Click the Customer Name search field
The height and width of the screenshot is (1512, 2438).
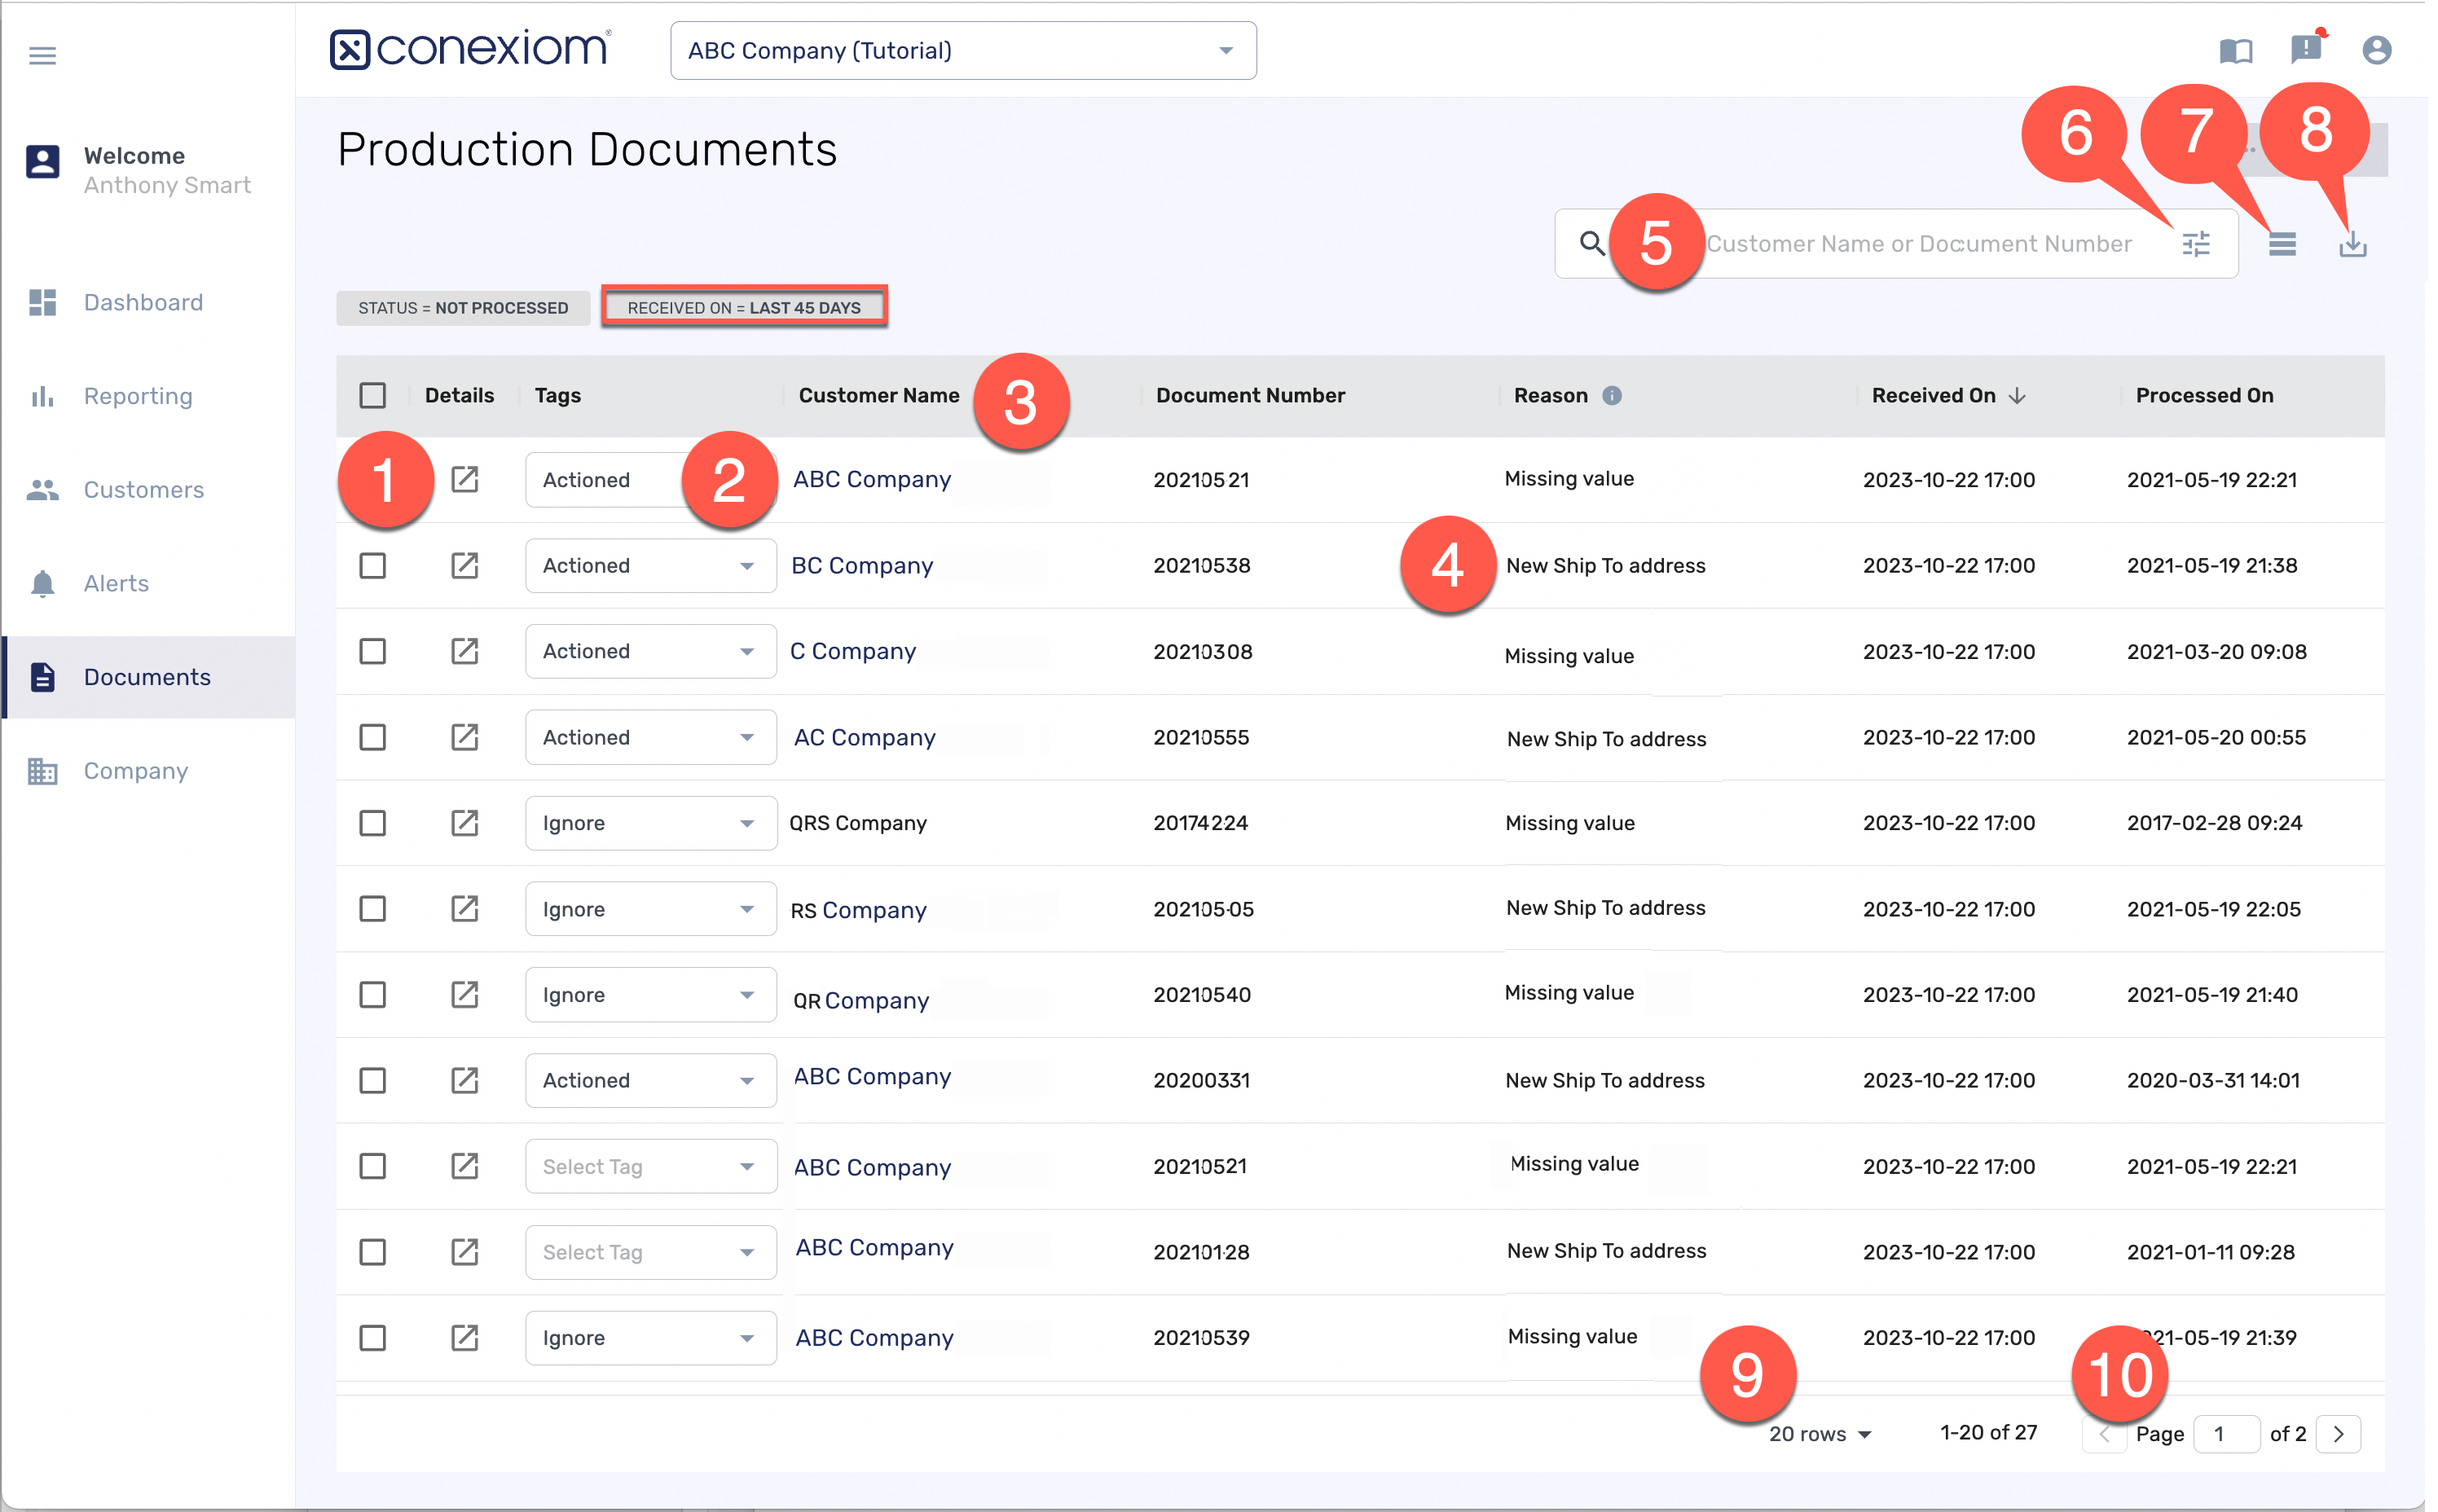1920,243
